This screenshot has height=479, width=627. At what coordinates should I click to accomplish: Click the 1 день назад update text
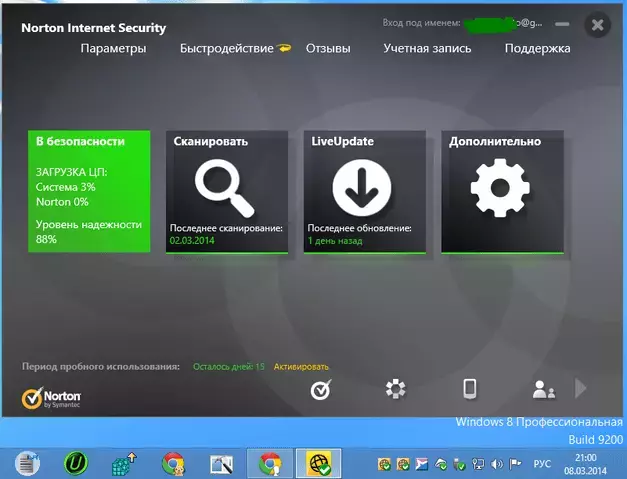[x=335, y=241]
